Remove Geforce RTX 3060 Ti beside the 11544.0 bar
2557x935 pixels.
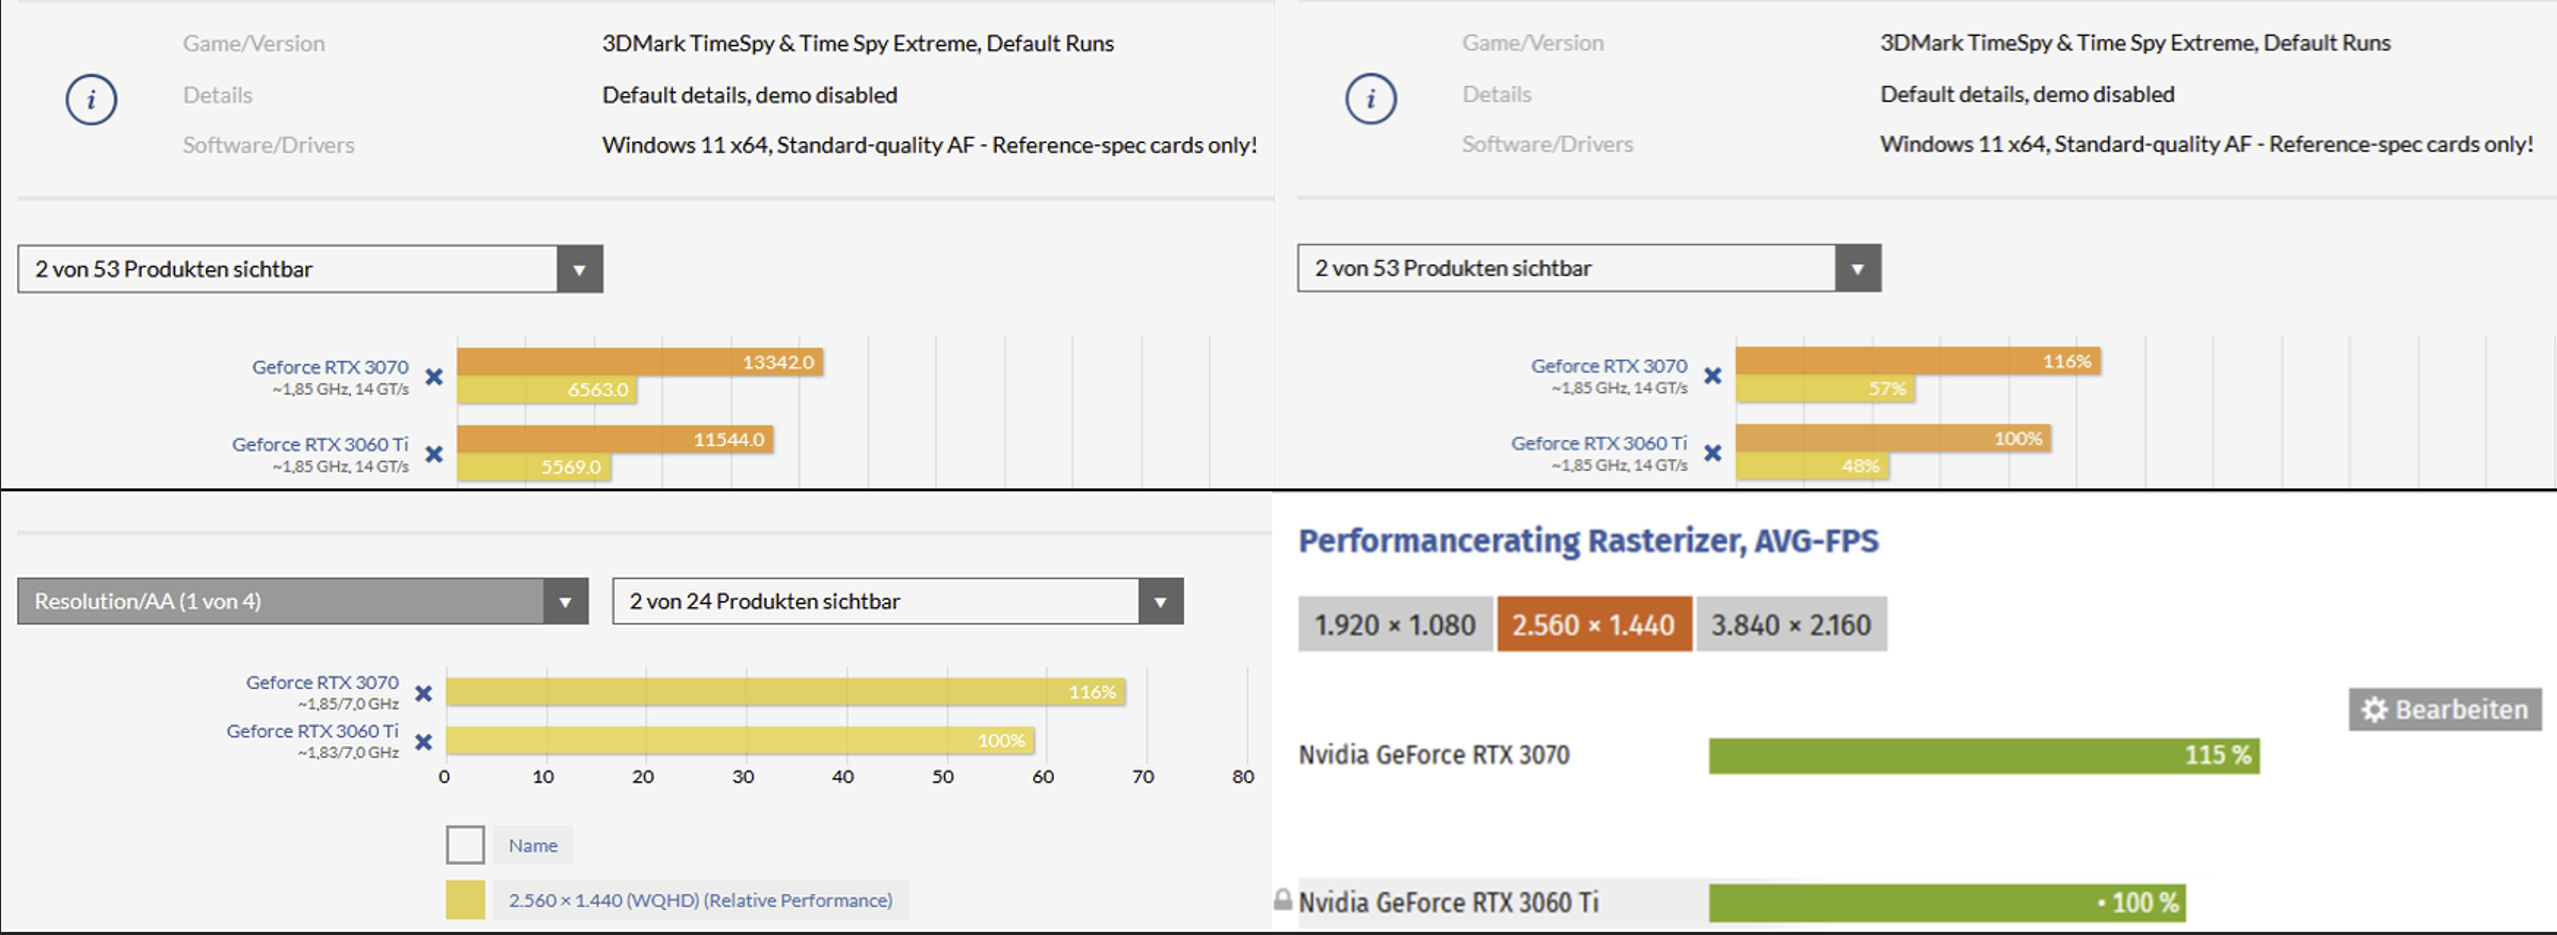tap(434, 454)
